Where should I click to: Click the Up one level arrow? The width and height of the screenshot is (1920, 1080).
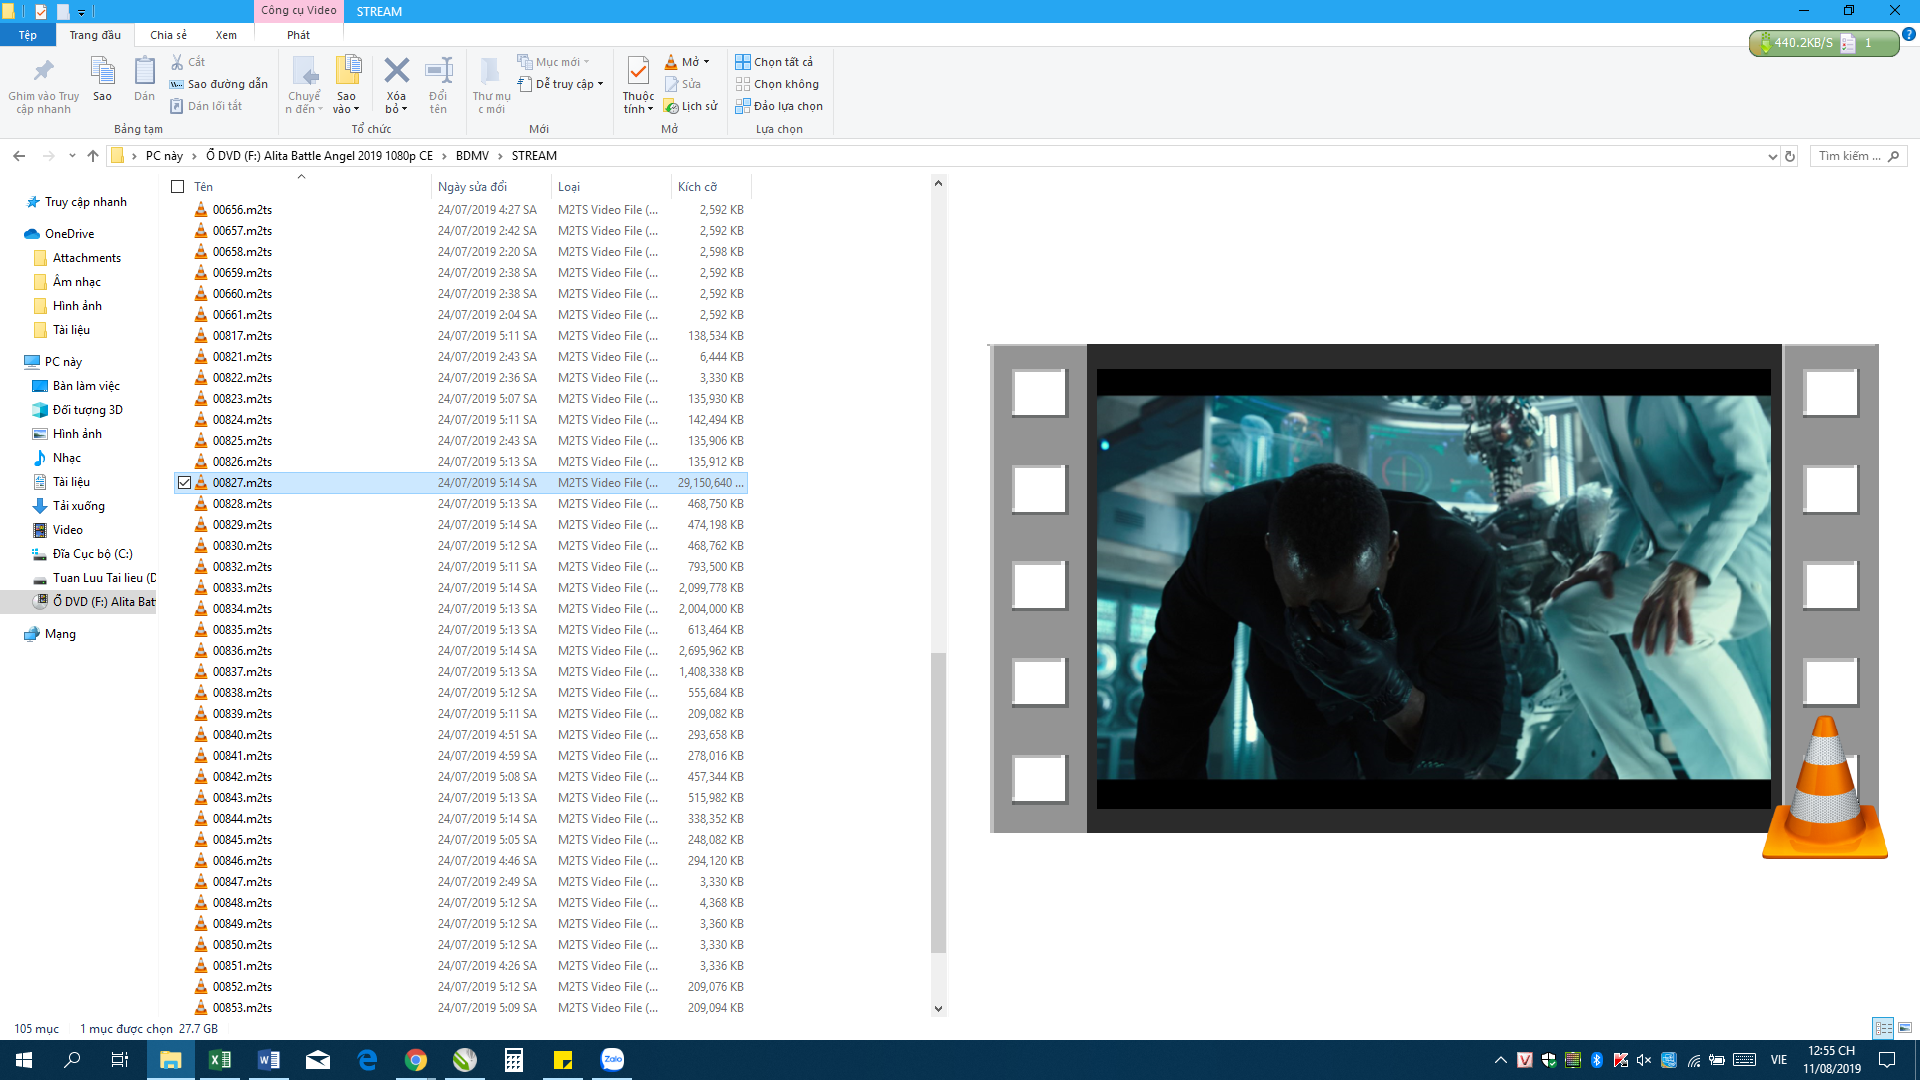(93, 156)
